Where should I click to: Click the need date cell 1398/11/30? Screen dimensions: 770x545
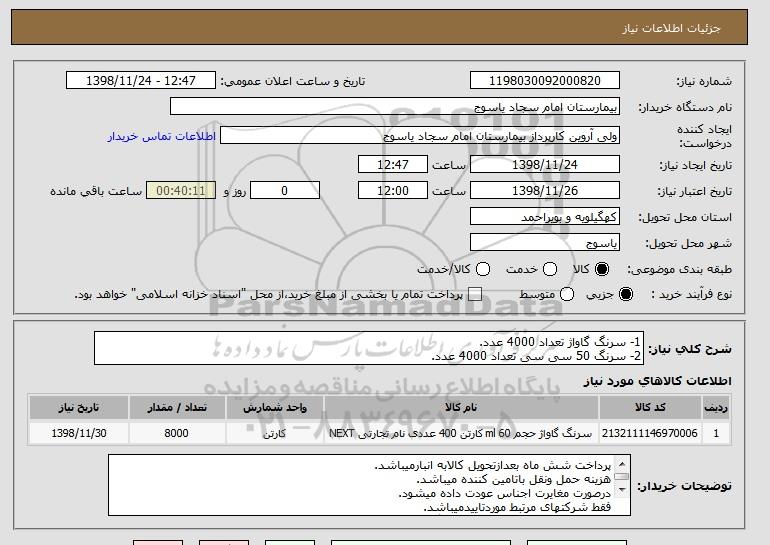(79, 433)
